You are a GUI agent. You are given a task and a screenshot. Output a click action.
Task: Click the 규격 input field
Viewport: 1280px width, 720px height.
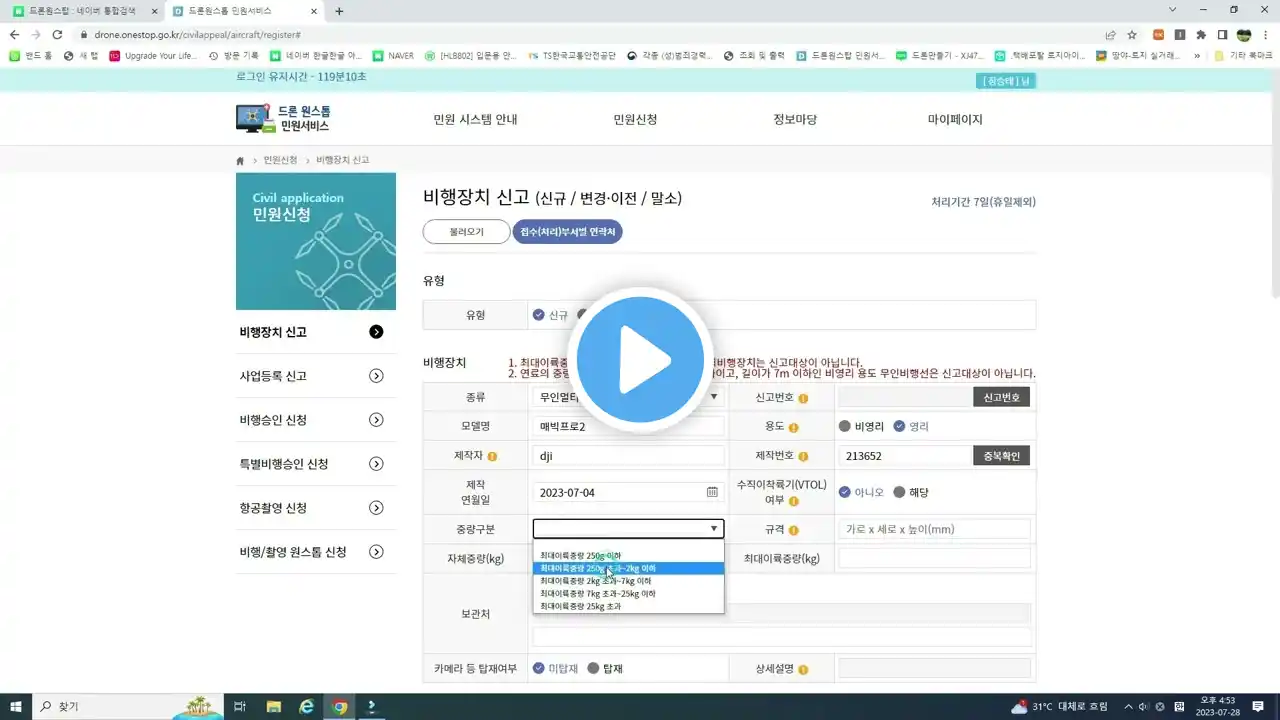[x=934, y=529]
